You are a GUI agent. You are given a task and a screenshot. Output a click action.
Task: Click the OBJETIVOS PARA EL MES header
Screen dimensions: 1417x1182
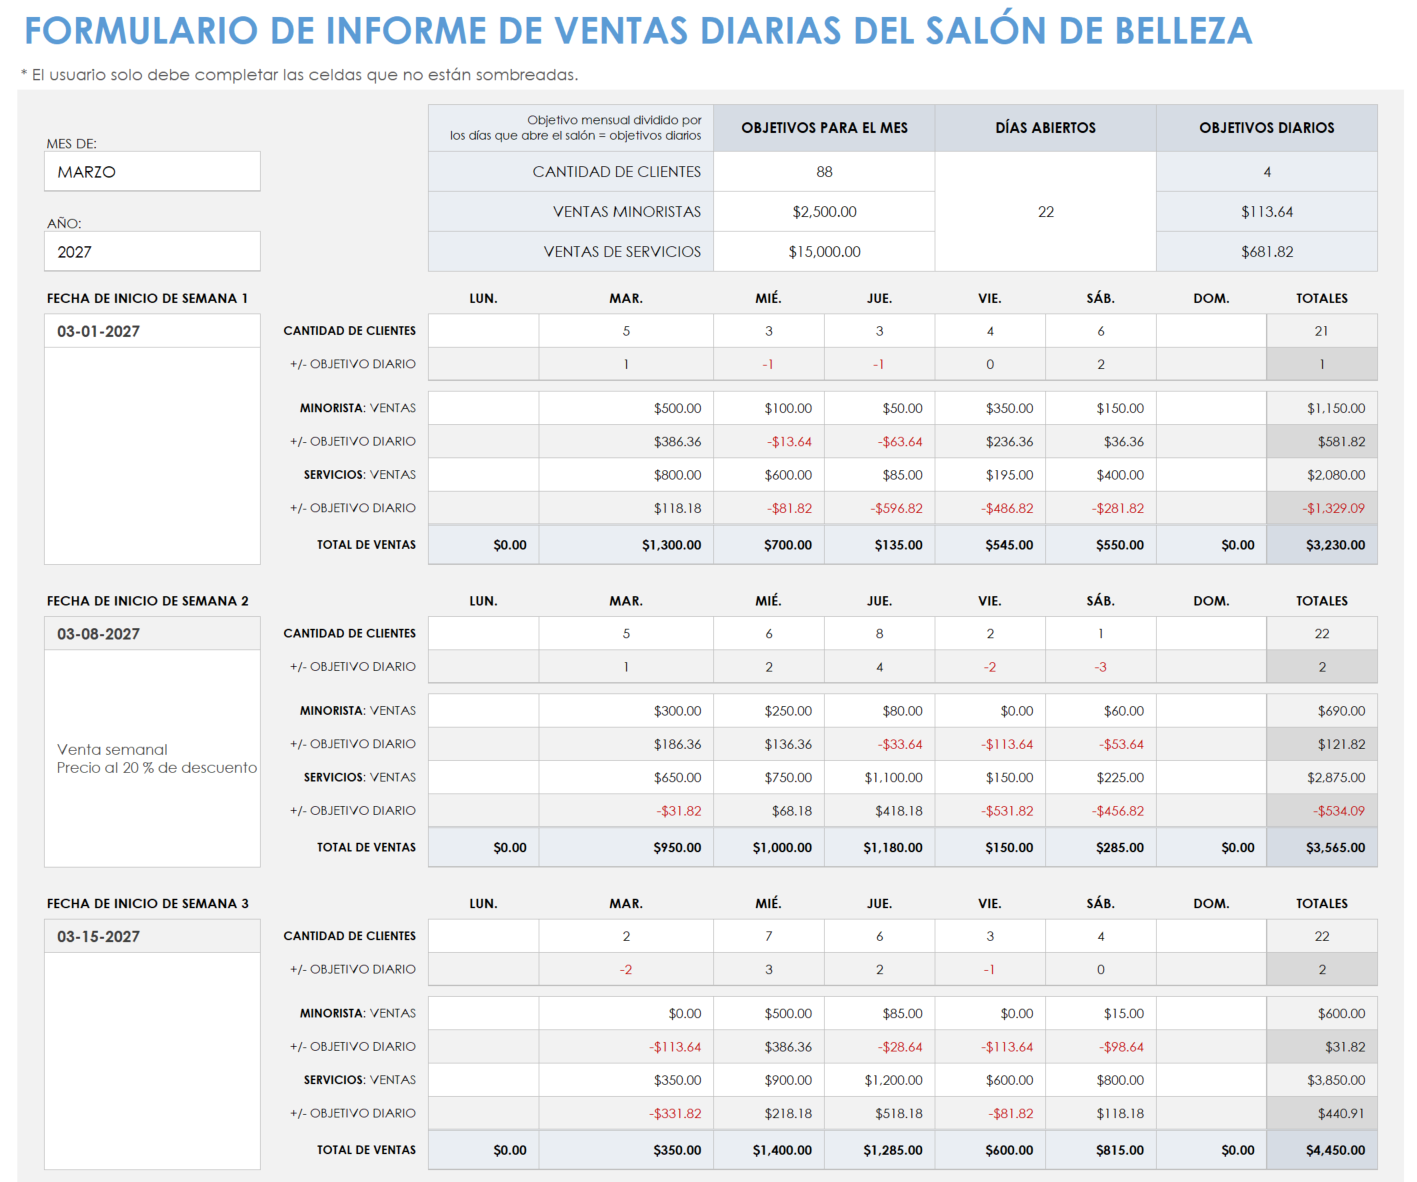(824, 128)
